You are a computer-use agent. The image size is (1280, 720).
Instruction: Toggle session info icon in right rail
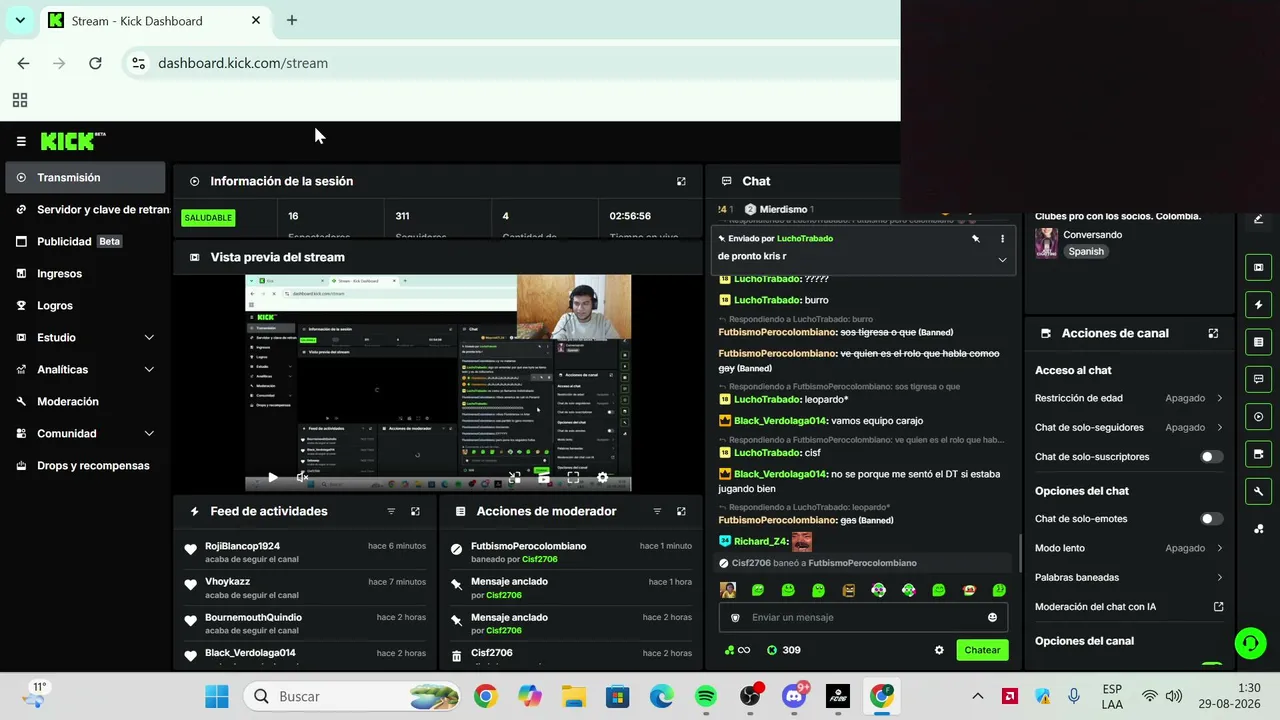[1258, 417]
